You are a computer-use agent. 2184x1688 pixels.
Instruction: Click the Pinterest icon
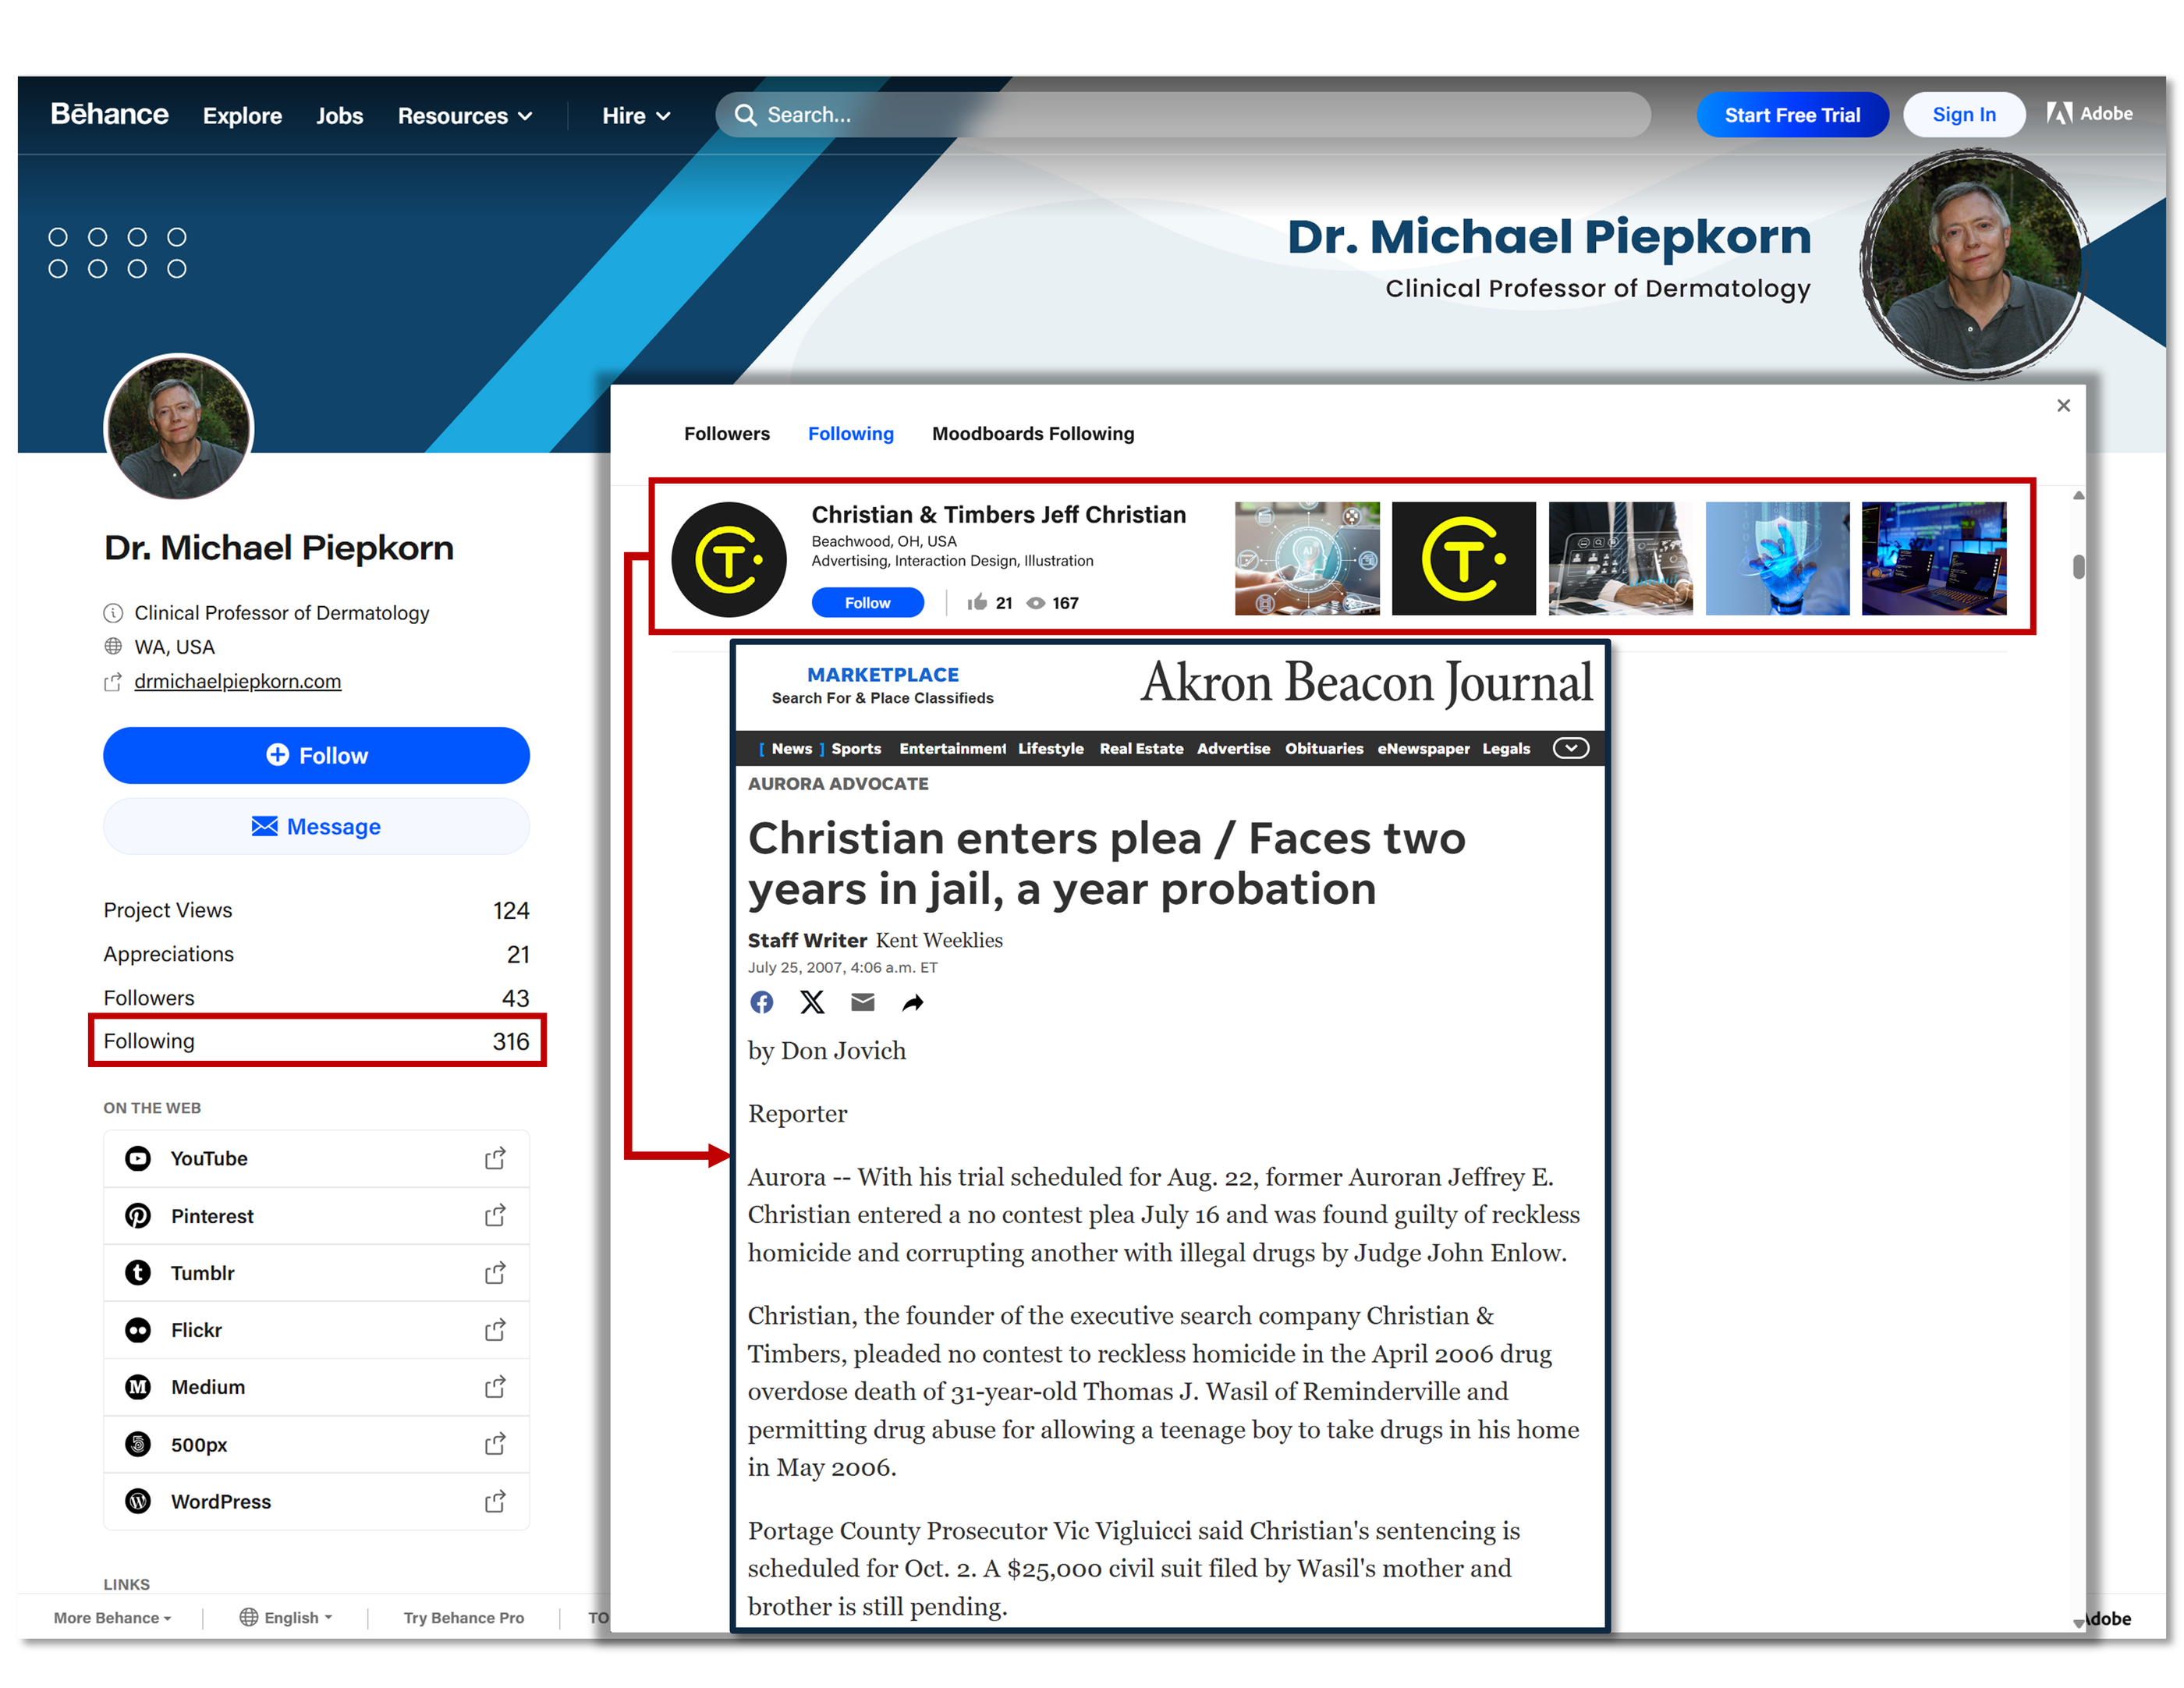[x=138, y=1215]
